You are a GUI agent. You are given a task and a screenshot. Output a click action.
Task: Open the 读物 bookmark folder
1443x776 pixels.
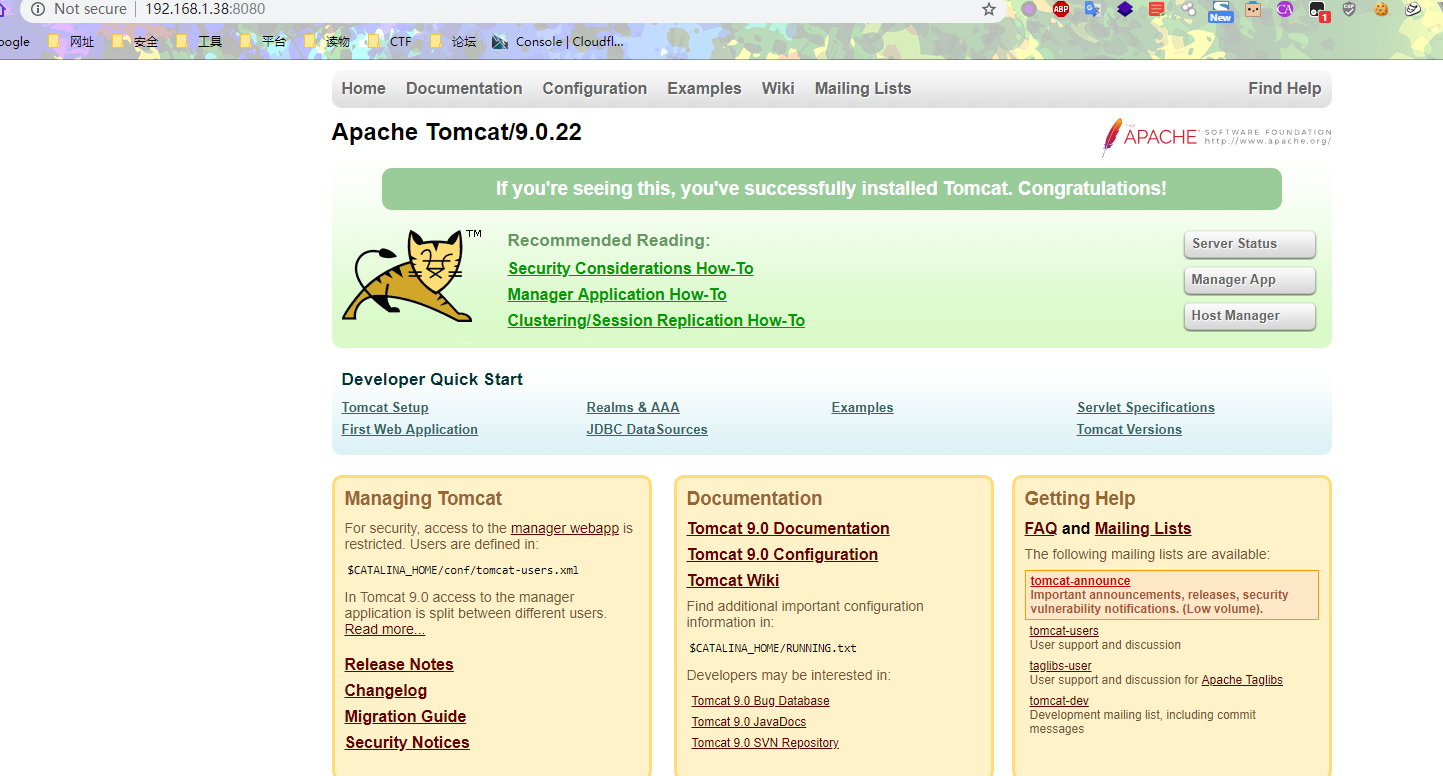(x=327, y=42)
